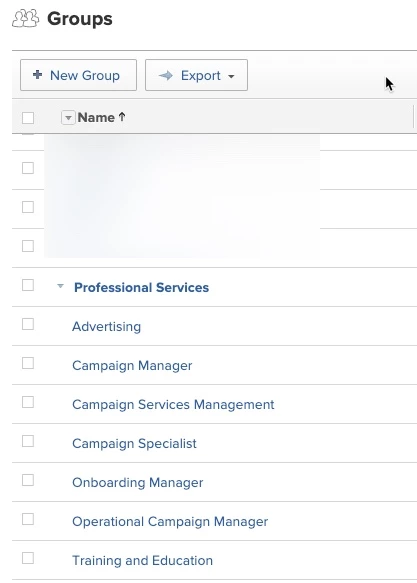Screen dimensions: 417x583
Task: Click the Groups people icon
Action: click(x=25, y=19)
